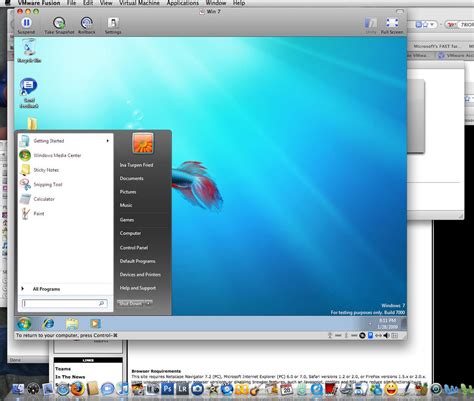
Task: Launch Sticky Notes from Start menu
Action: click(x=66, y=170)
